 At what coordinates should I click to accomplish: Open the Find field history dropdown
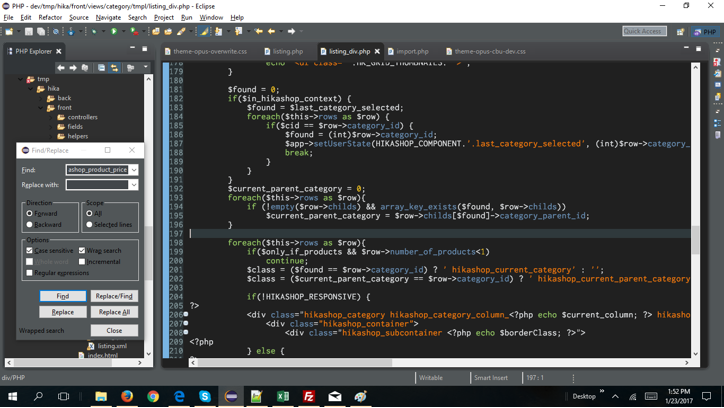tap(133, 170)
